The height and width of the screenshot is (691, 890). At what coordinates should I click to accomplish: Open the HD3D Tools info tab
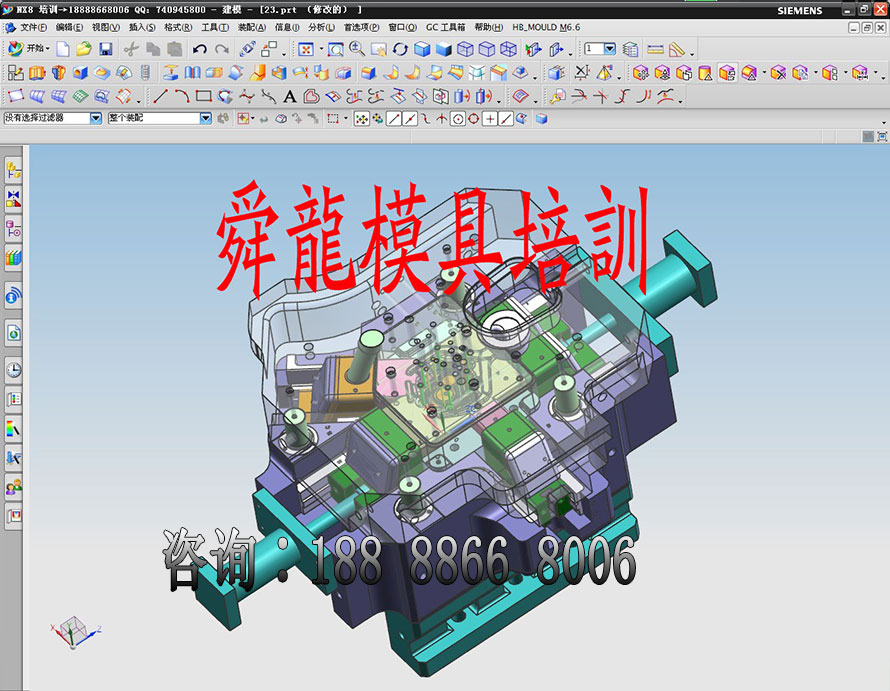[x=14, y=296]
